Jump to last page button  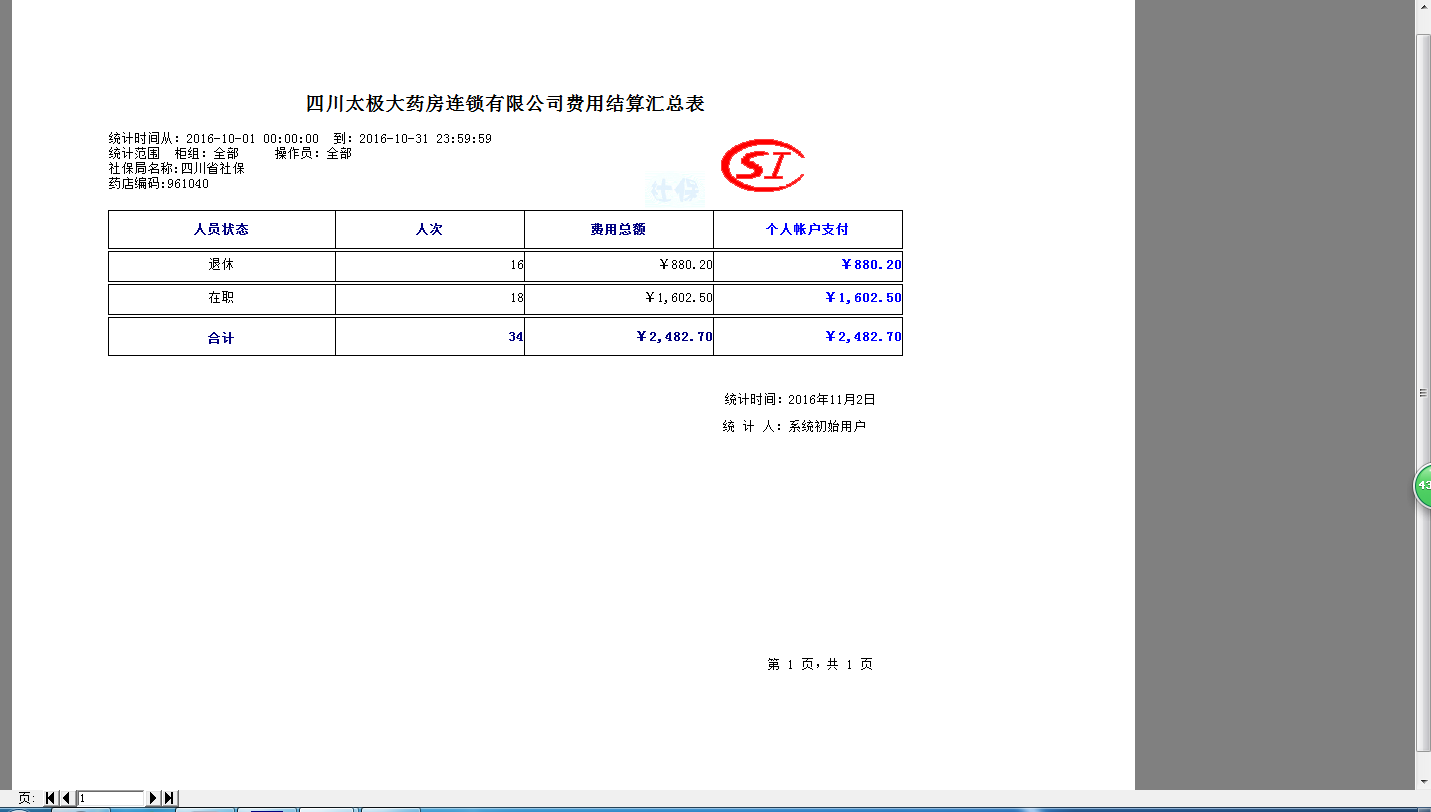point(169,798)
